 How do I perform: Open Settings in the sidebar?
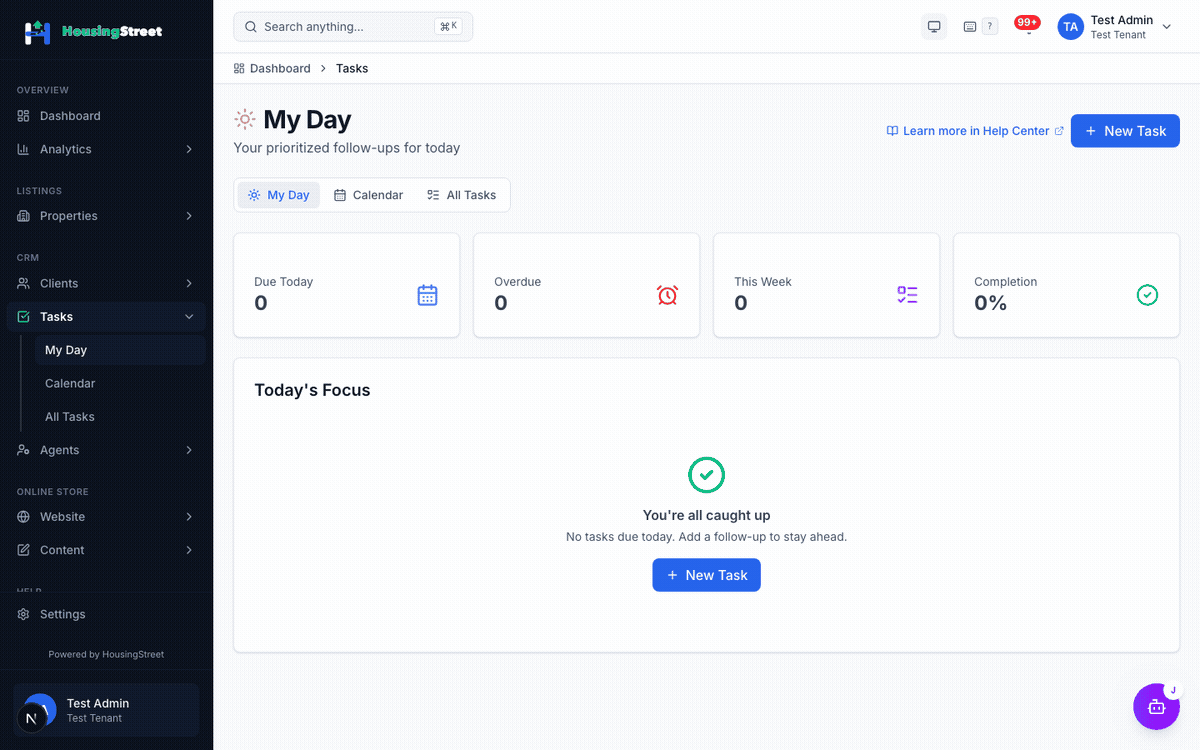[x=106, y=614]
